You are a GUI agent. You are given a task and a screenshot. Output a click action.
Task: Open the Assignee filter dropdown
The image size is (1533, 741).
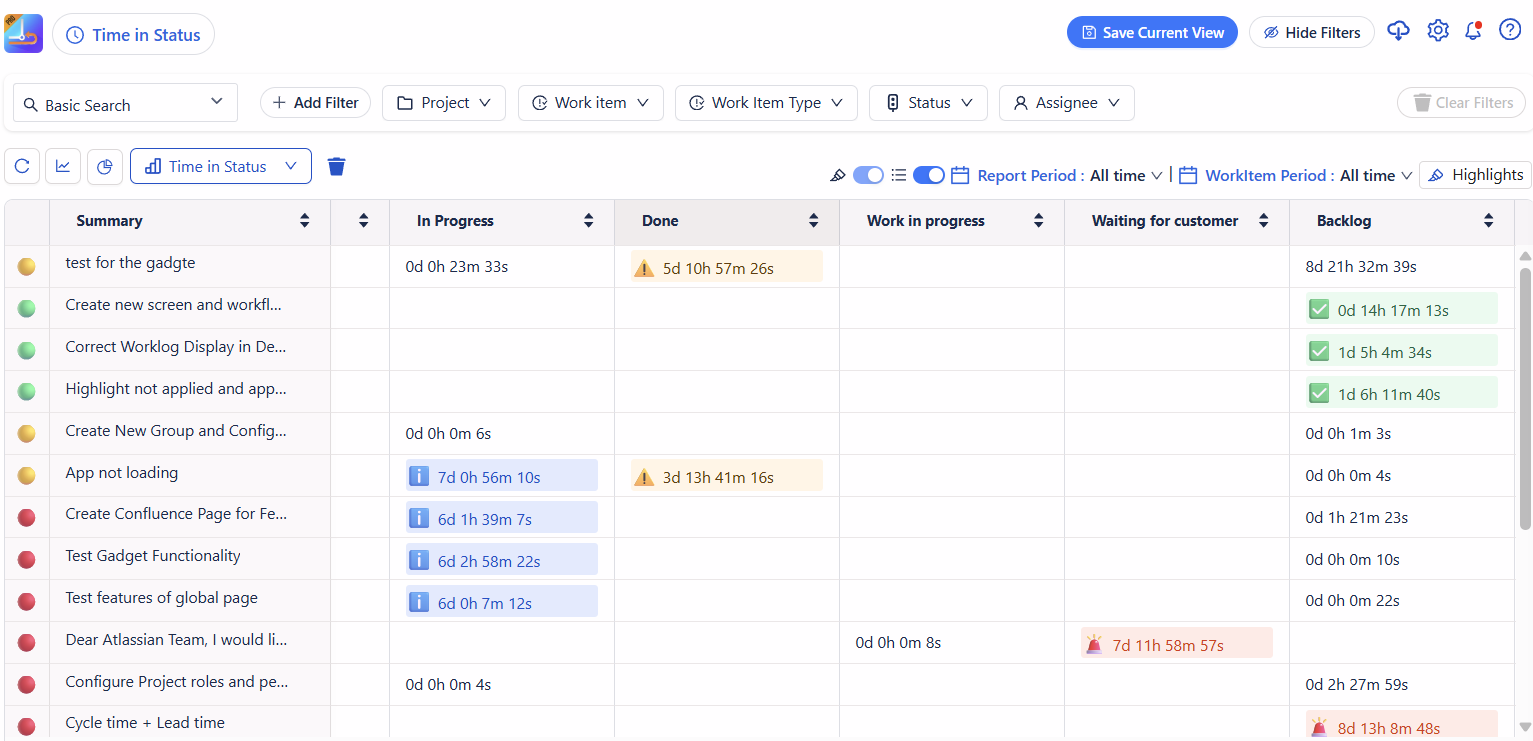click(x=1066, y=103)
